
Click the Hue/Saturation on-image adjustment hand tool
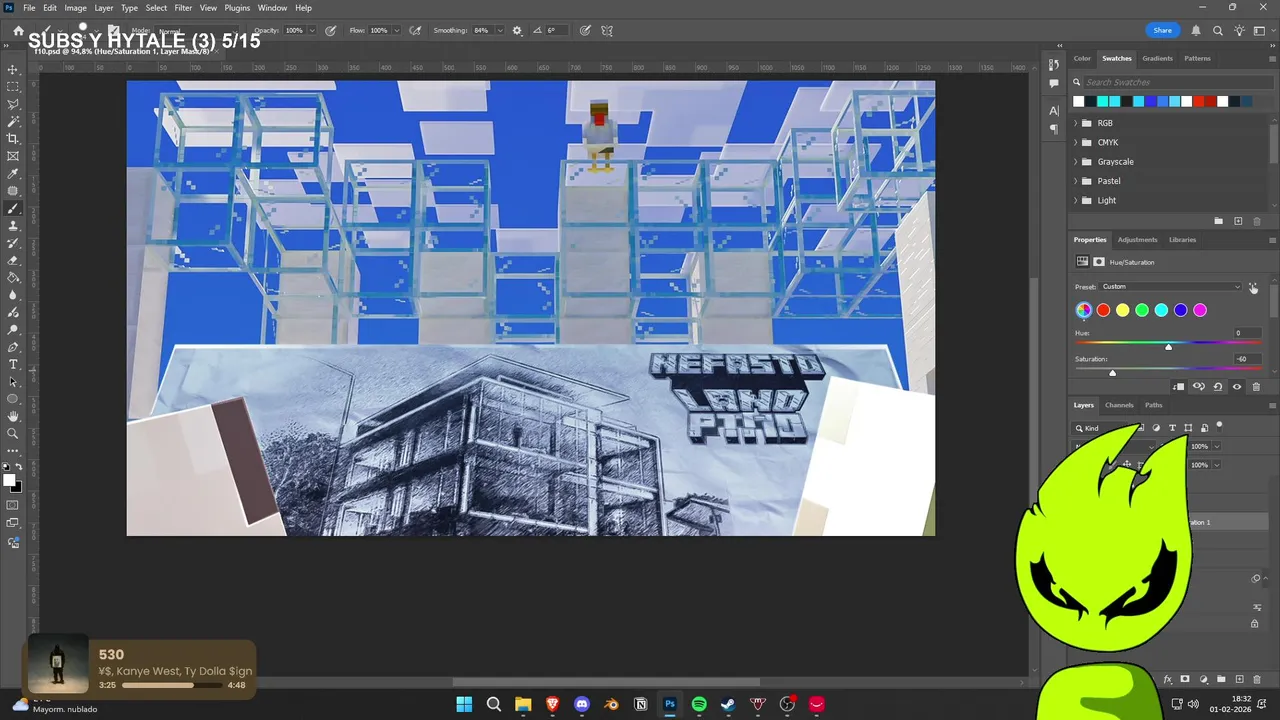click(x=1253, y=287)
